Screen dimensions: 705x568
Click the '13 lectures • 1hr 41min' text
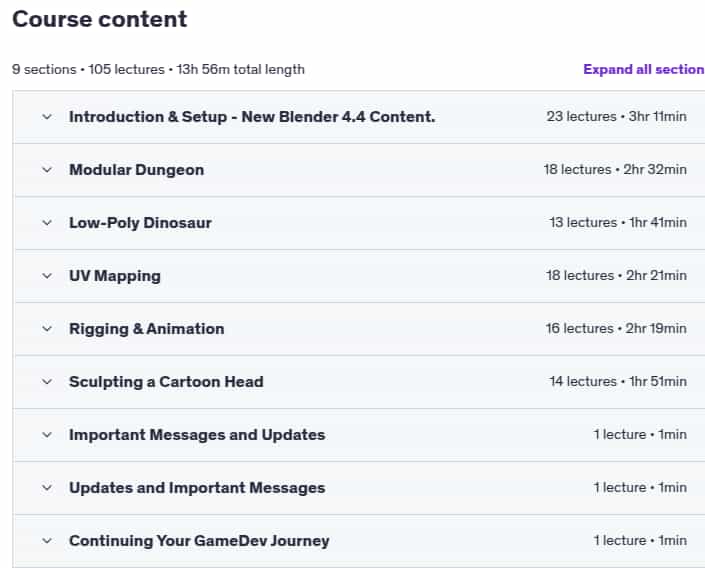coord(618,223)
